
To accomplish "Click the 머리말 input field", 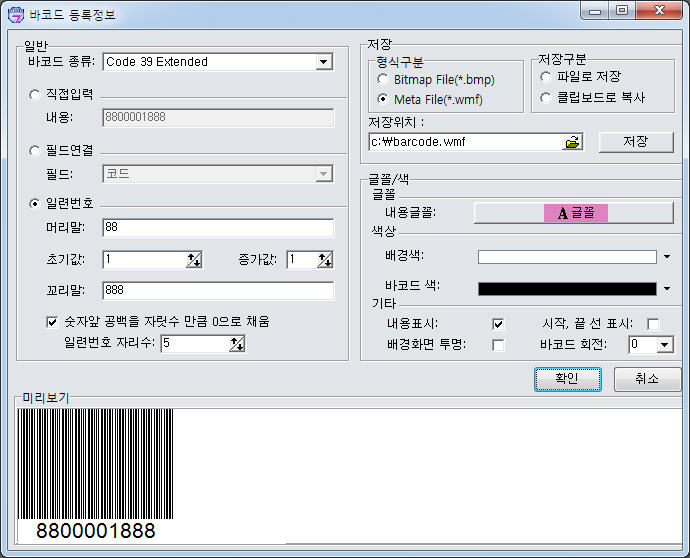I will [218, 228].
